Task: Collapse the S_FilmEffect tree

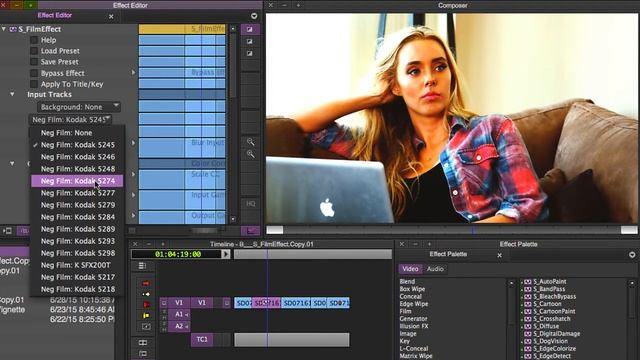Action: tap(4, 29)
